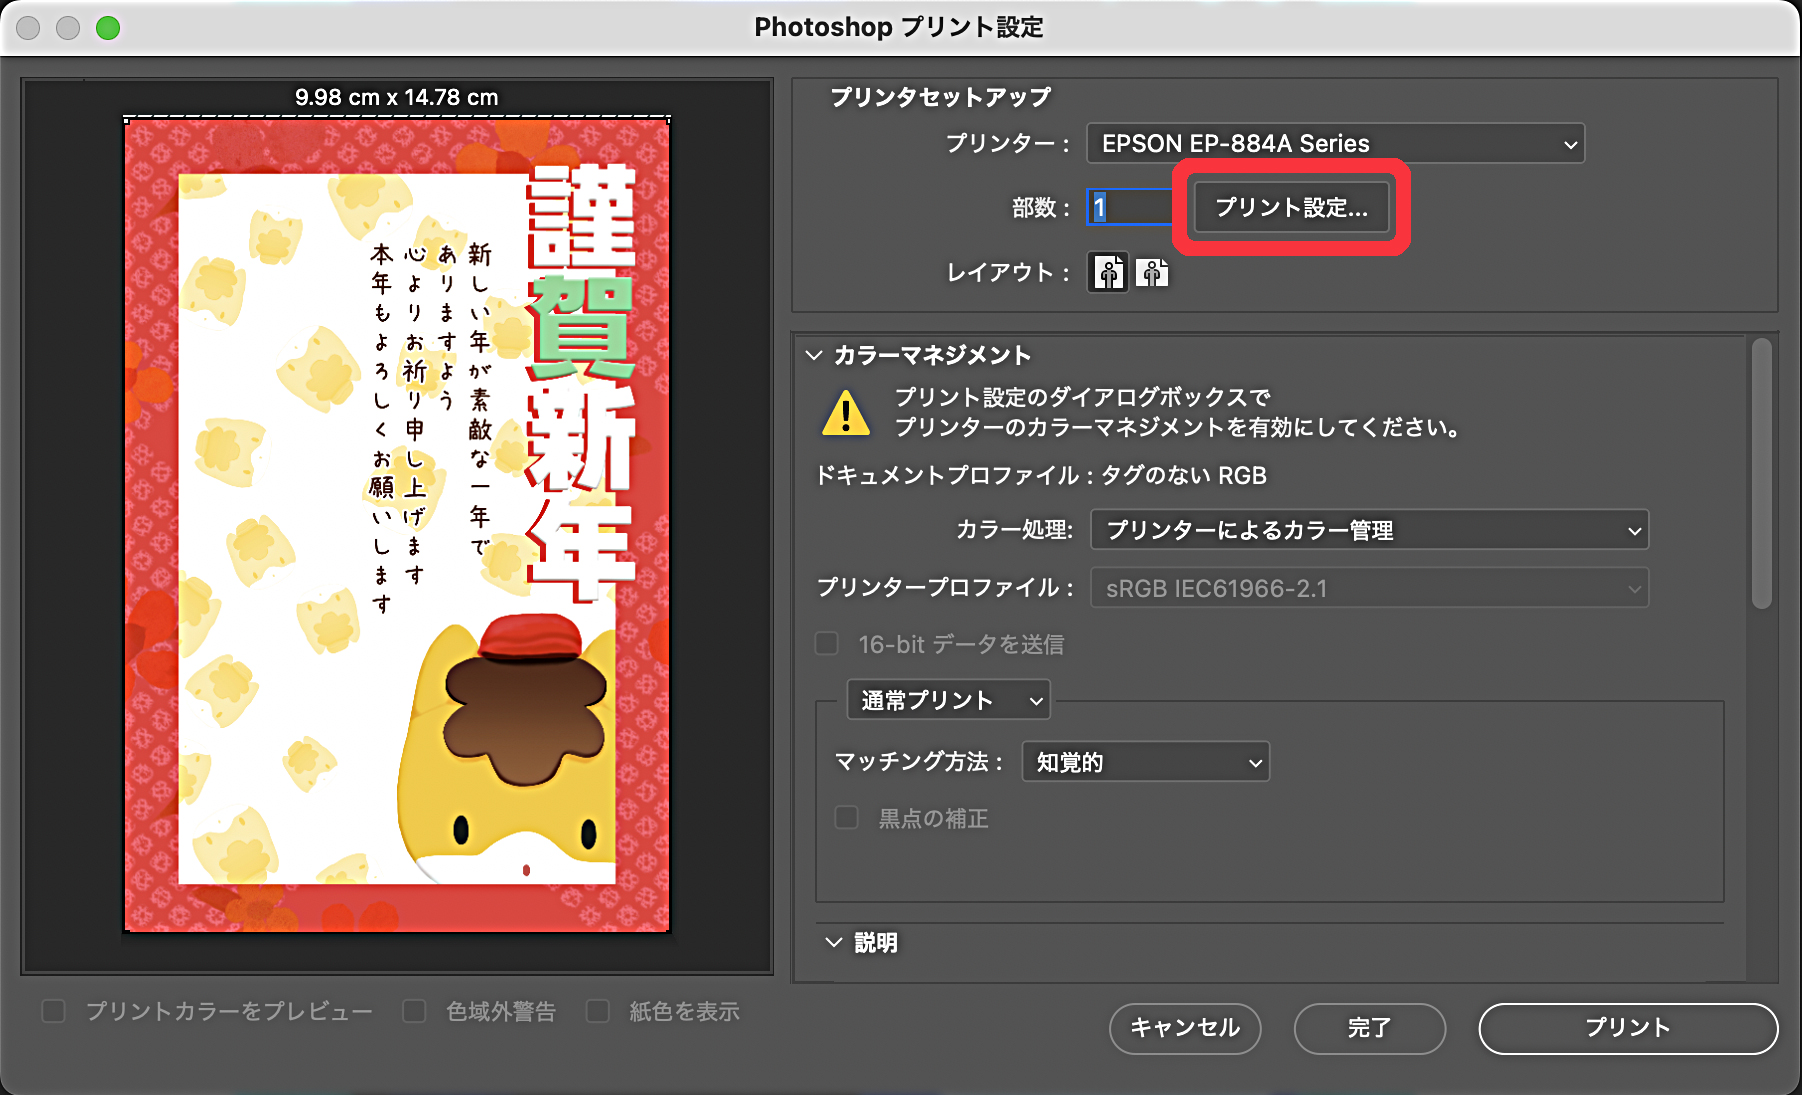Toggle the 黒点の補正 checkbox
This screenshot has height=1095, width=1802.
tap(847, 818)
